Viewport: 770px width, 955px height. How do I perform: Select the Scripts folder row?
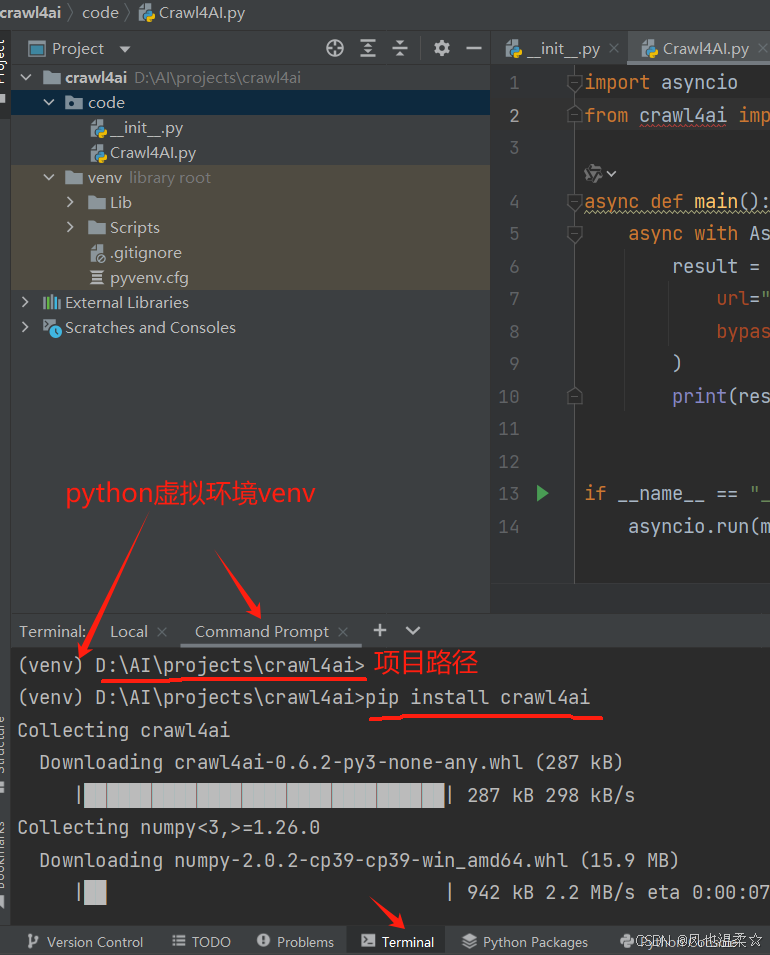click(250, 227)
